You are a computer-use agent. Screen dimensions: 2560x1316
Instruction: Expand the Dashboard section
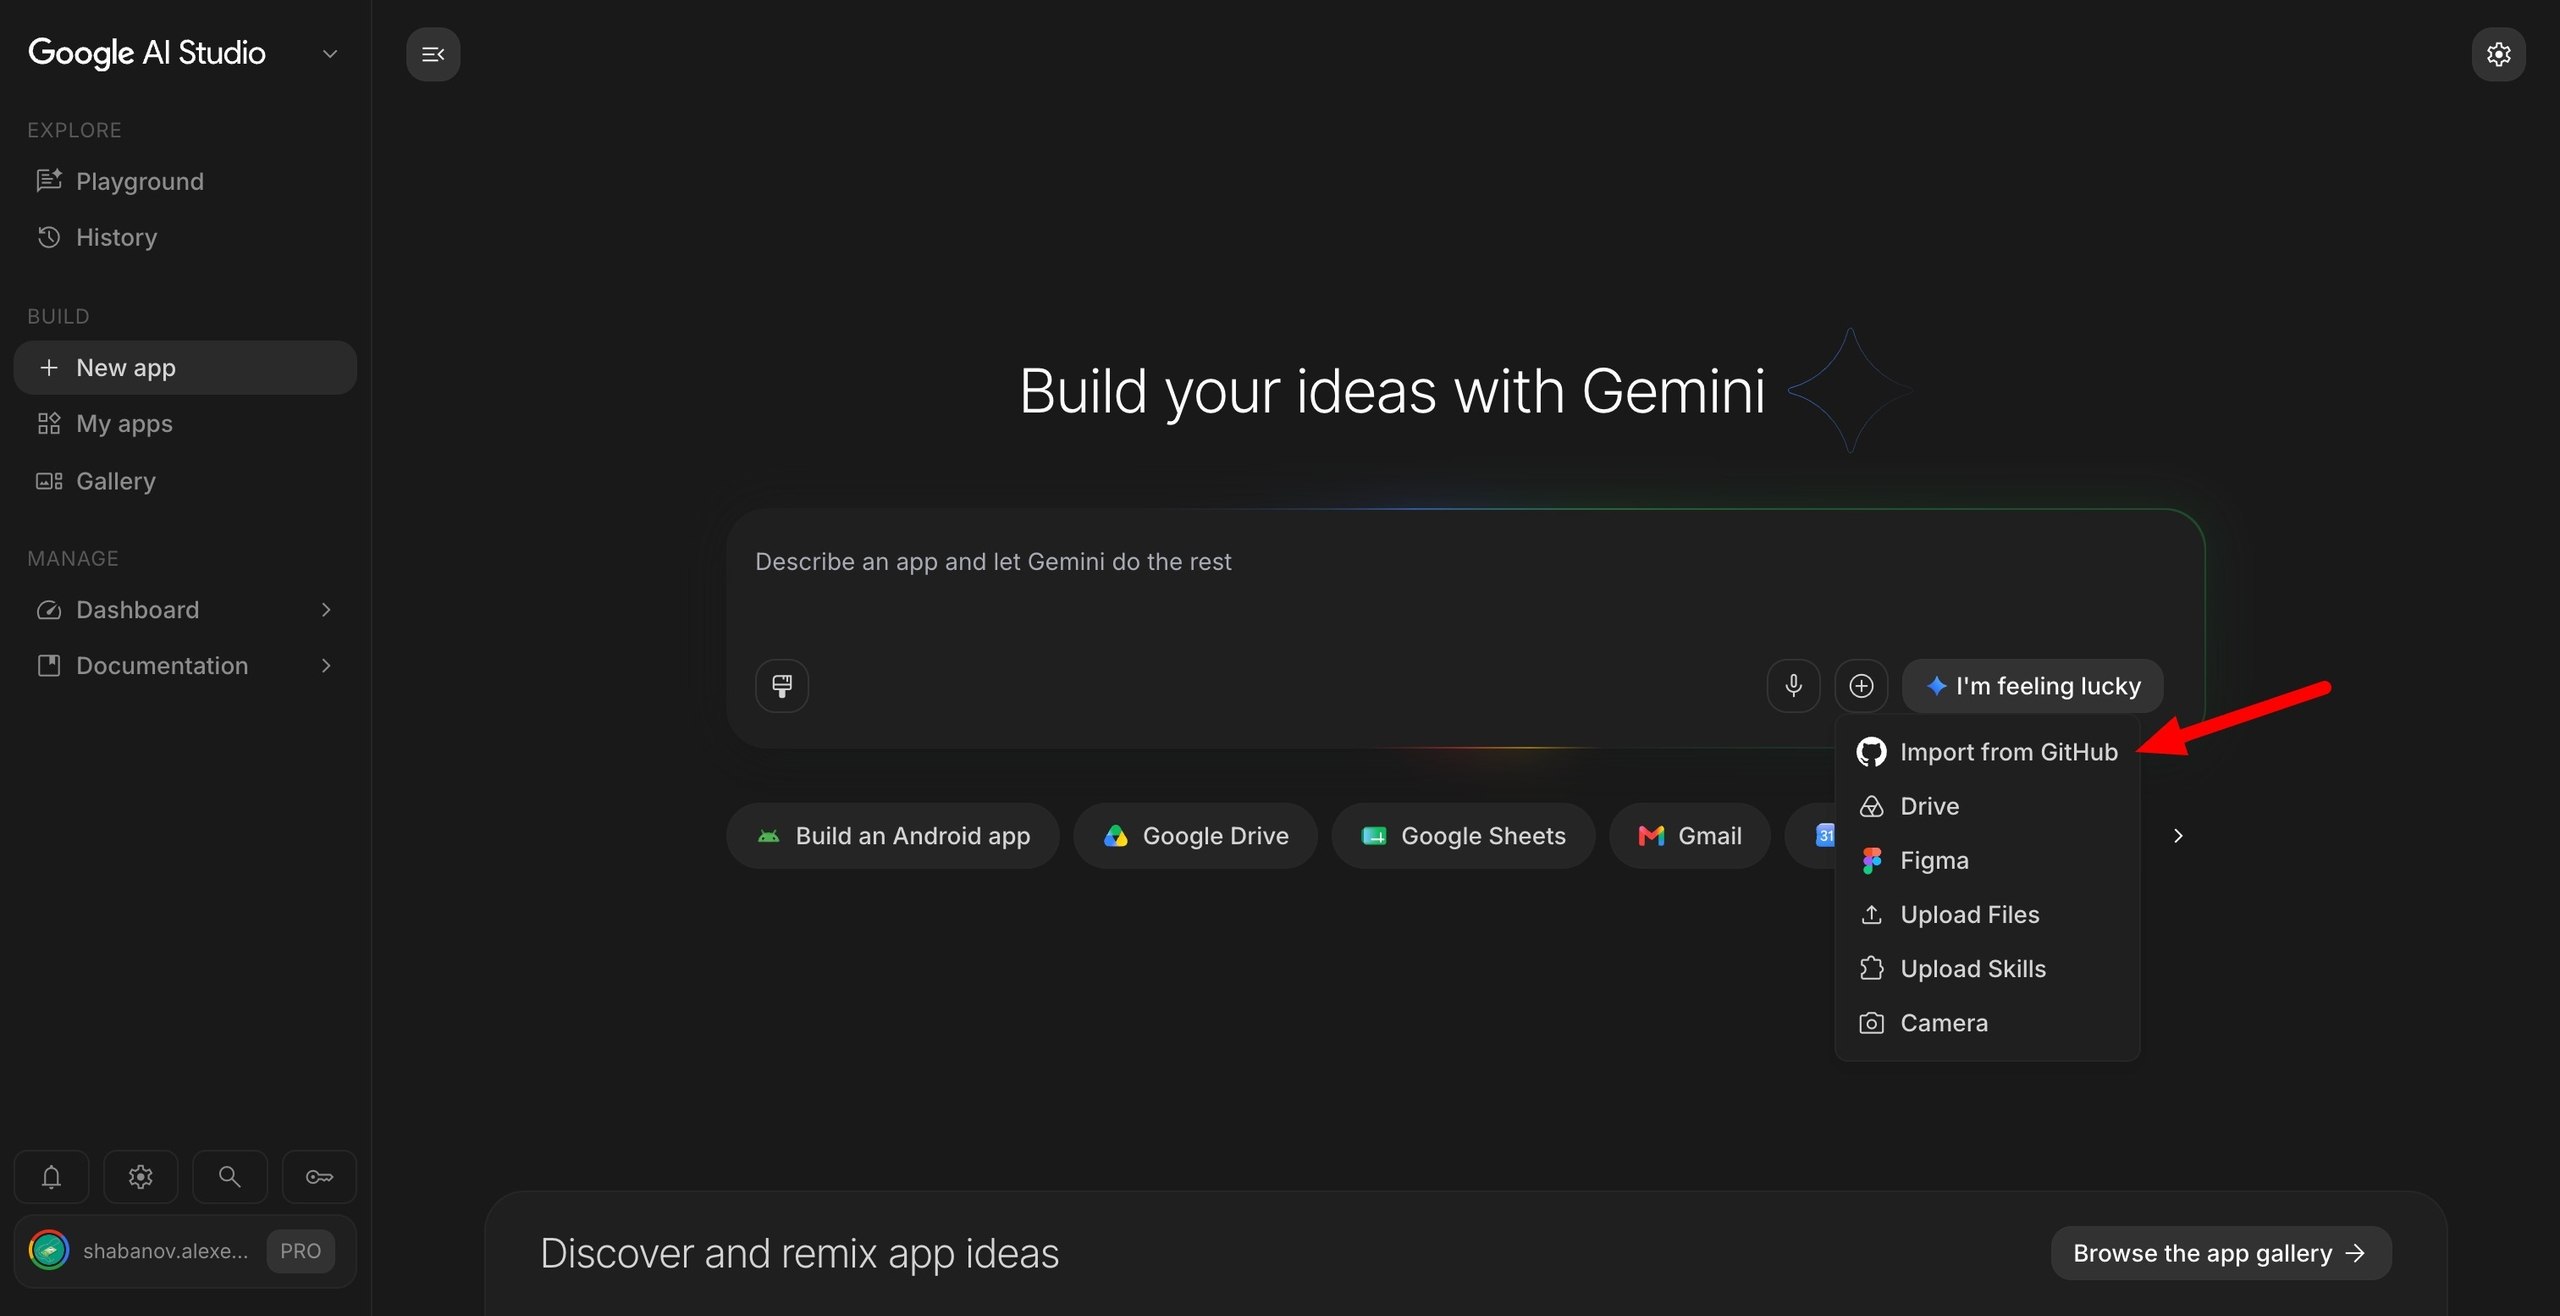pyautogui.click(x=326, y=610)
